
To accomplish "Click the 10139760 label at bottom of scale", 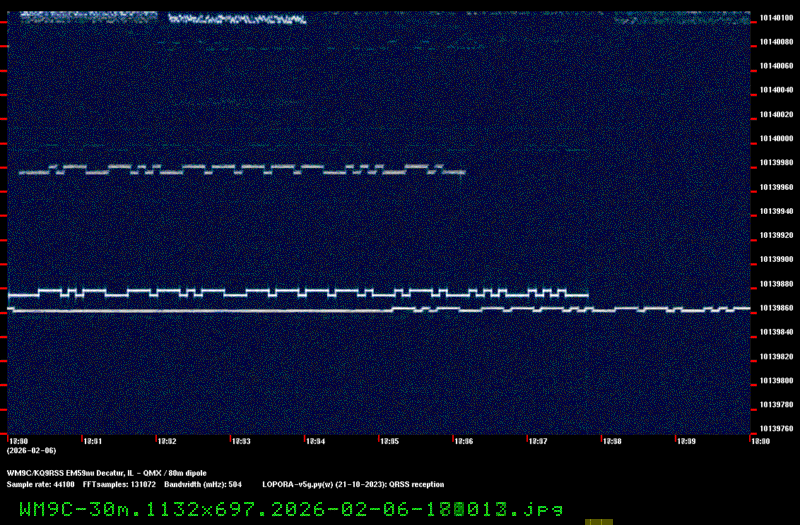I will point(775,429).
